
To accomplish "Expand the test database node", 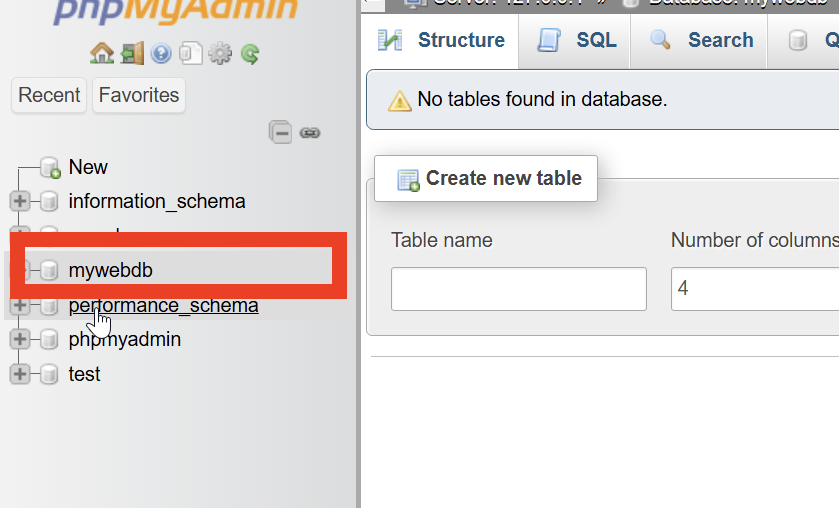I will click(x=19, y=374).
